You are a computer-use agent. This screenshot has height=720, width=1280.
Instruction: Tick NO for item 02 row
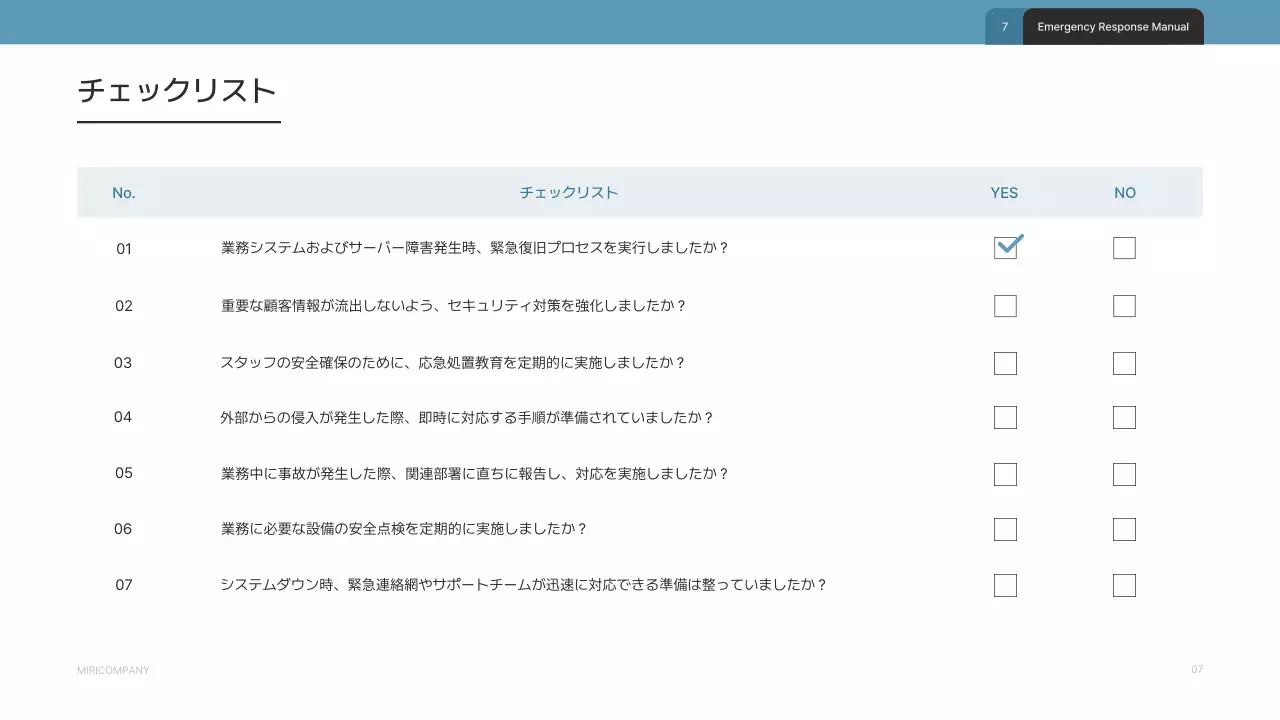pyautogui.click(x=1124, y=306)
